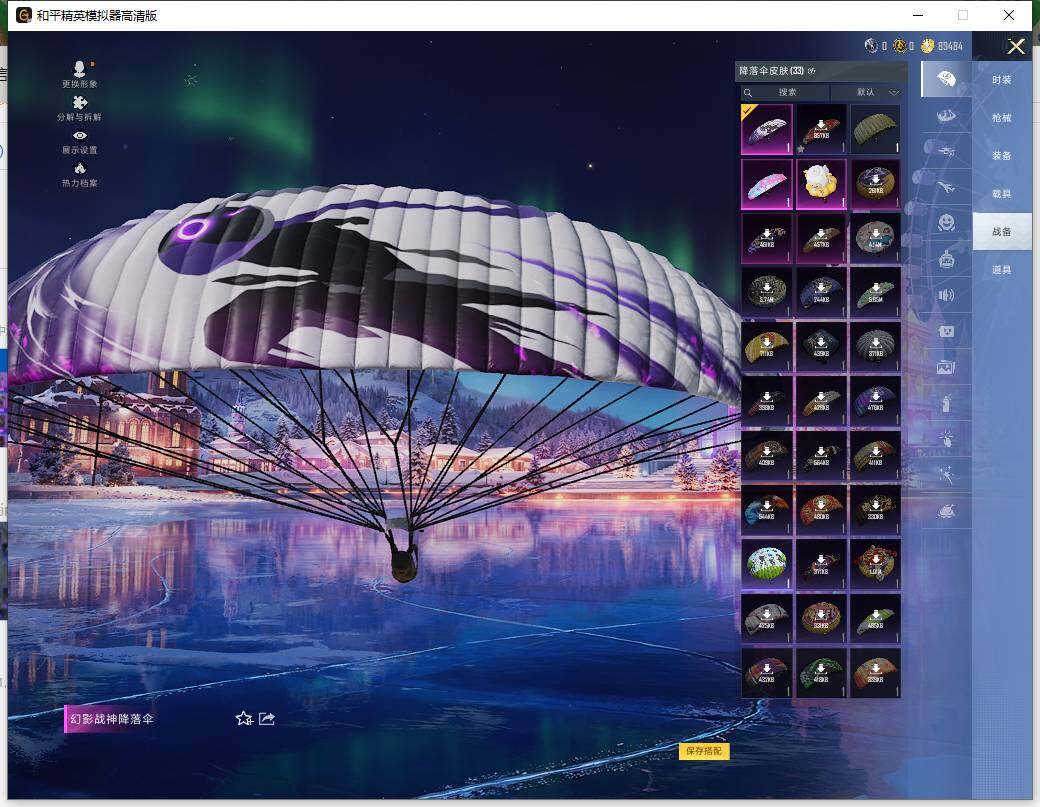
Task: Click the 分解与拆解 puzzle icon
Action: click(82, 103)
